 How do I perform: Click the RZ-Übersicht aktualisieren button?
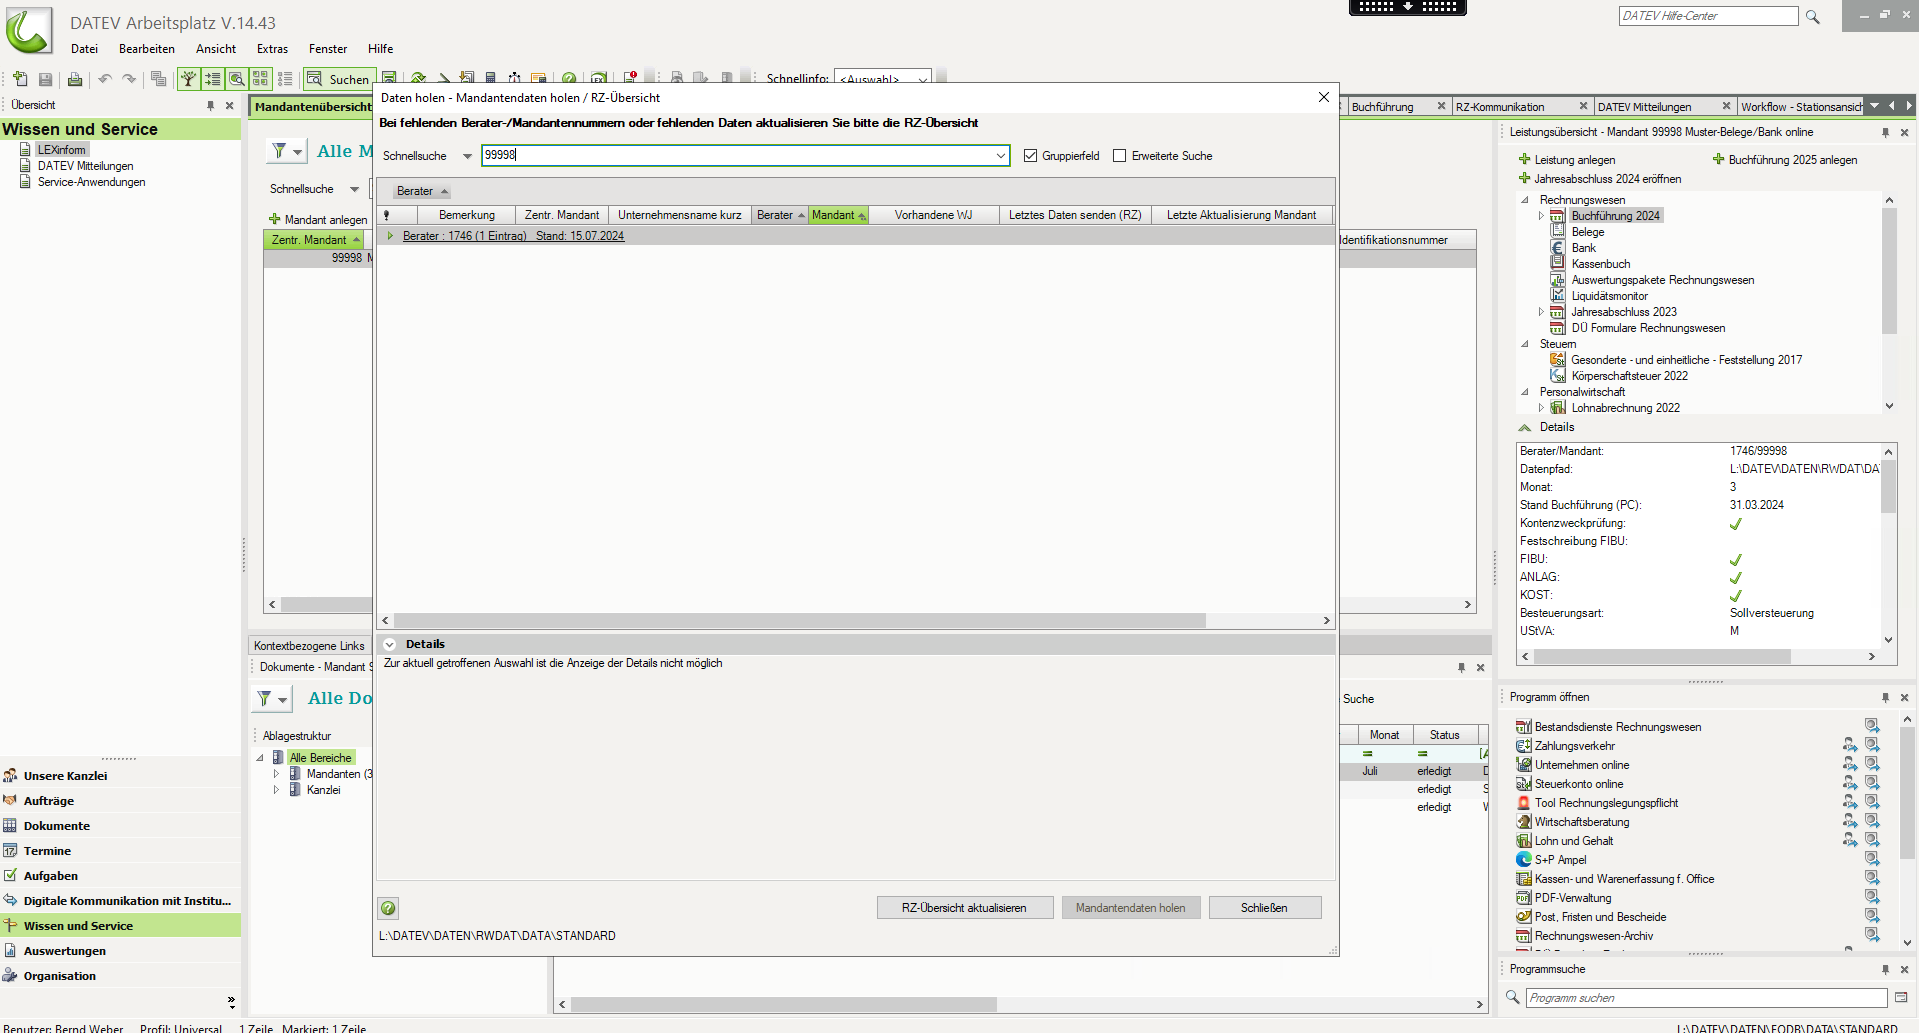pyautogui.click(x=964, y=908)
